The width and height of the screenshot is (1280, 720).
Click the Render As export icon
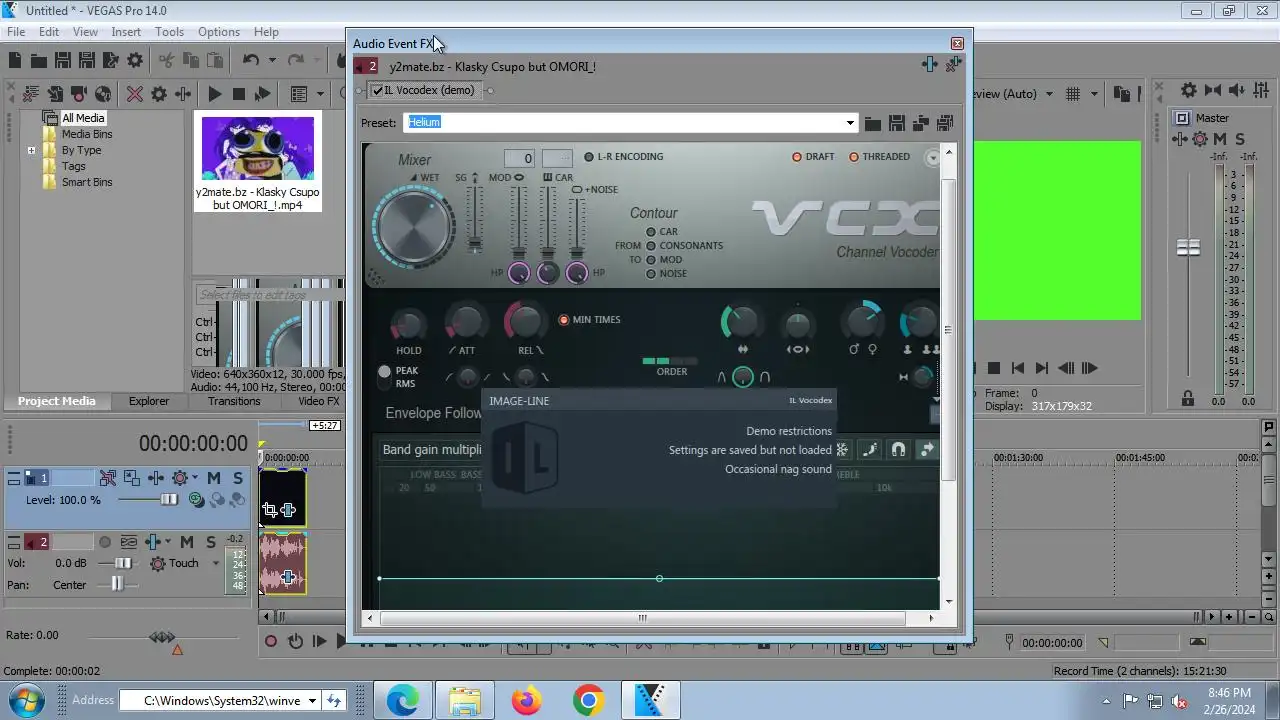pyautogui.click(x=110, y=61)
